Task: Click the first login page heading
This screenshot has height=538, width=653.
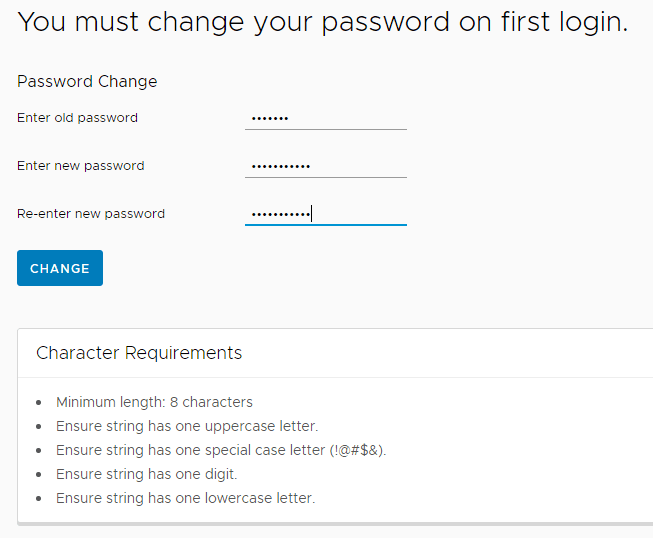Action: (x=322, y=23)
